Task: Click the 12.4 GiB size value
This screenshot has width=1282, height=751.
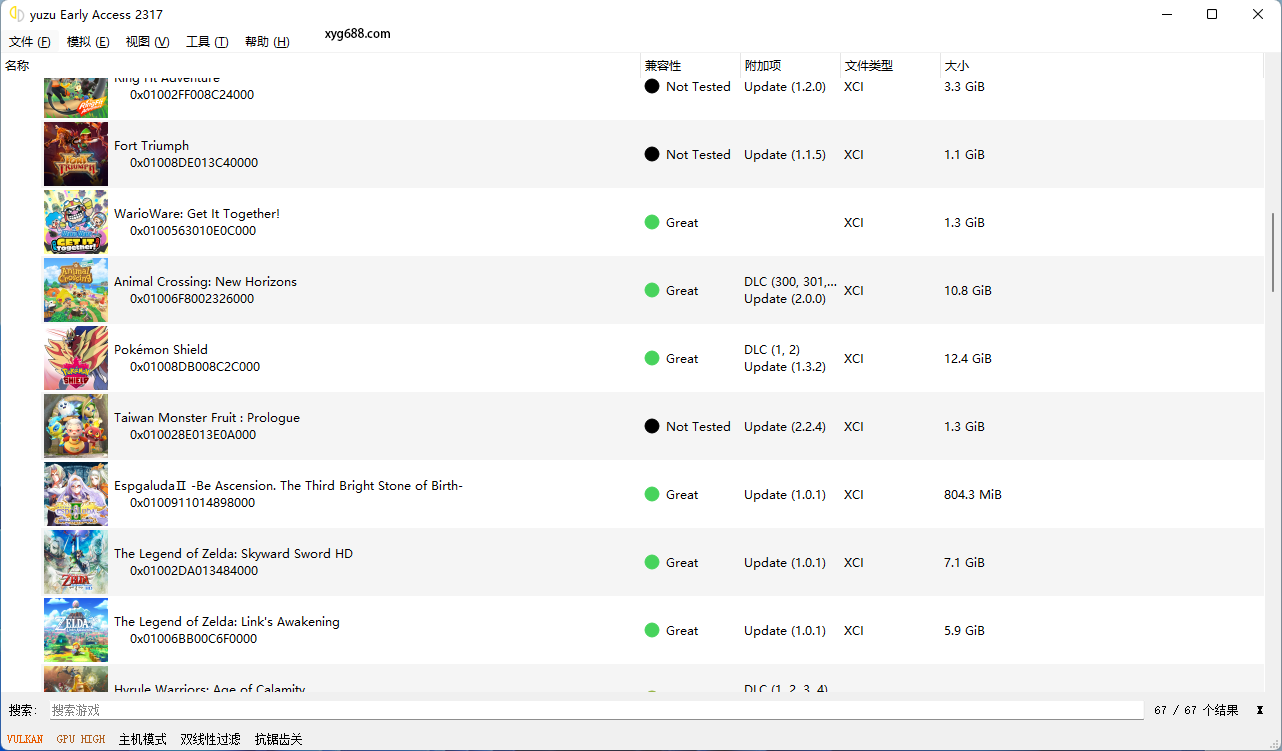Action: click(968, 359)
